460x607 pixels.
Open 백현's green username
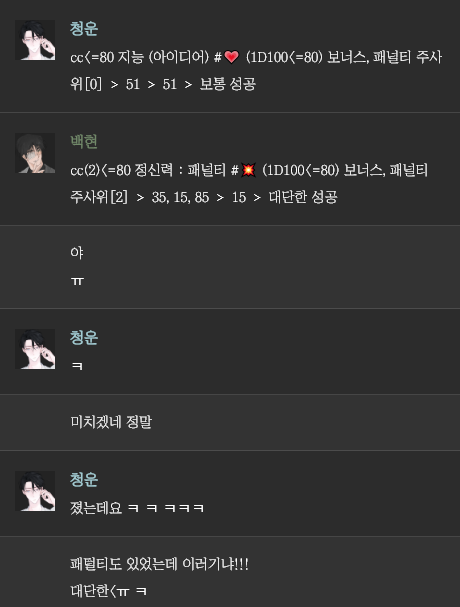[84, 142]
